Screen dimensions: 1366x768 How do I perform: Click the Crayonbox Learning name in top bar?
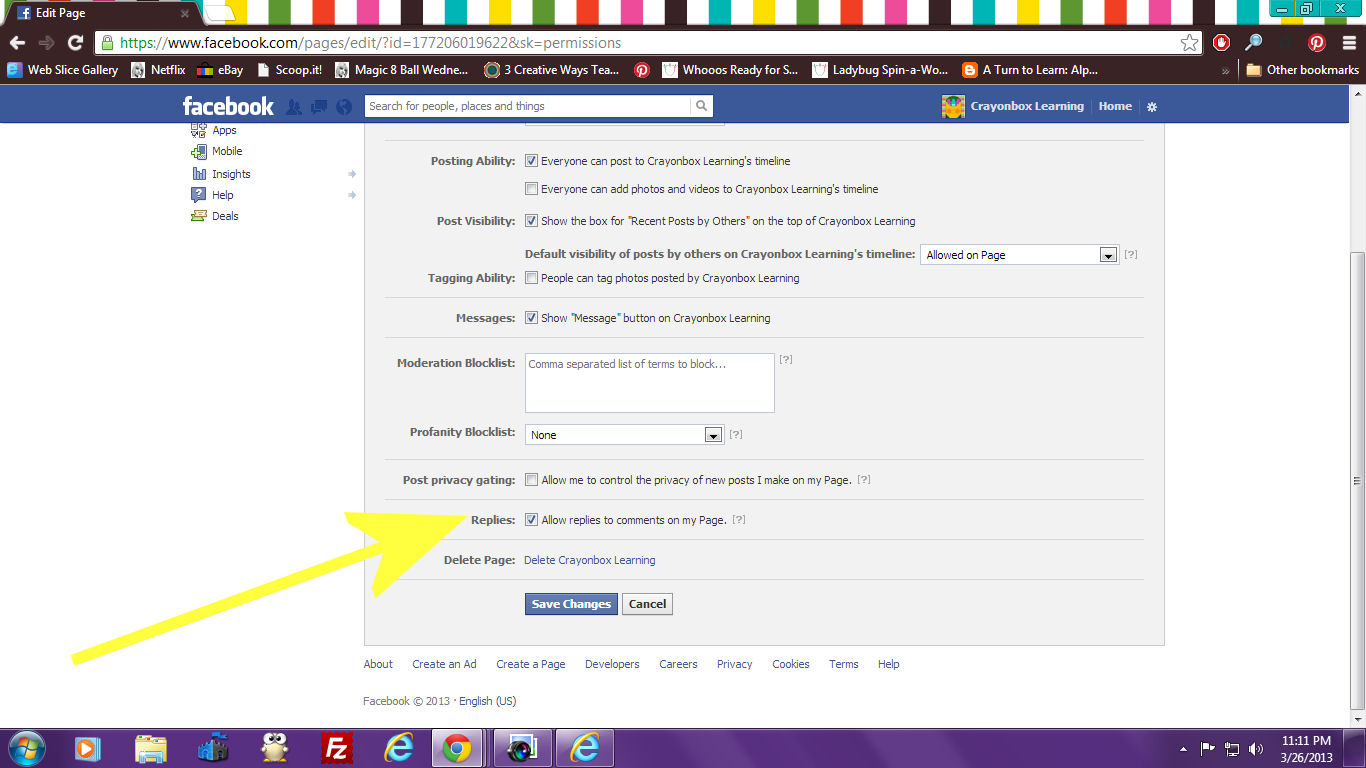[x=1027, y=106]
